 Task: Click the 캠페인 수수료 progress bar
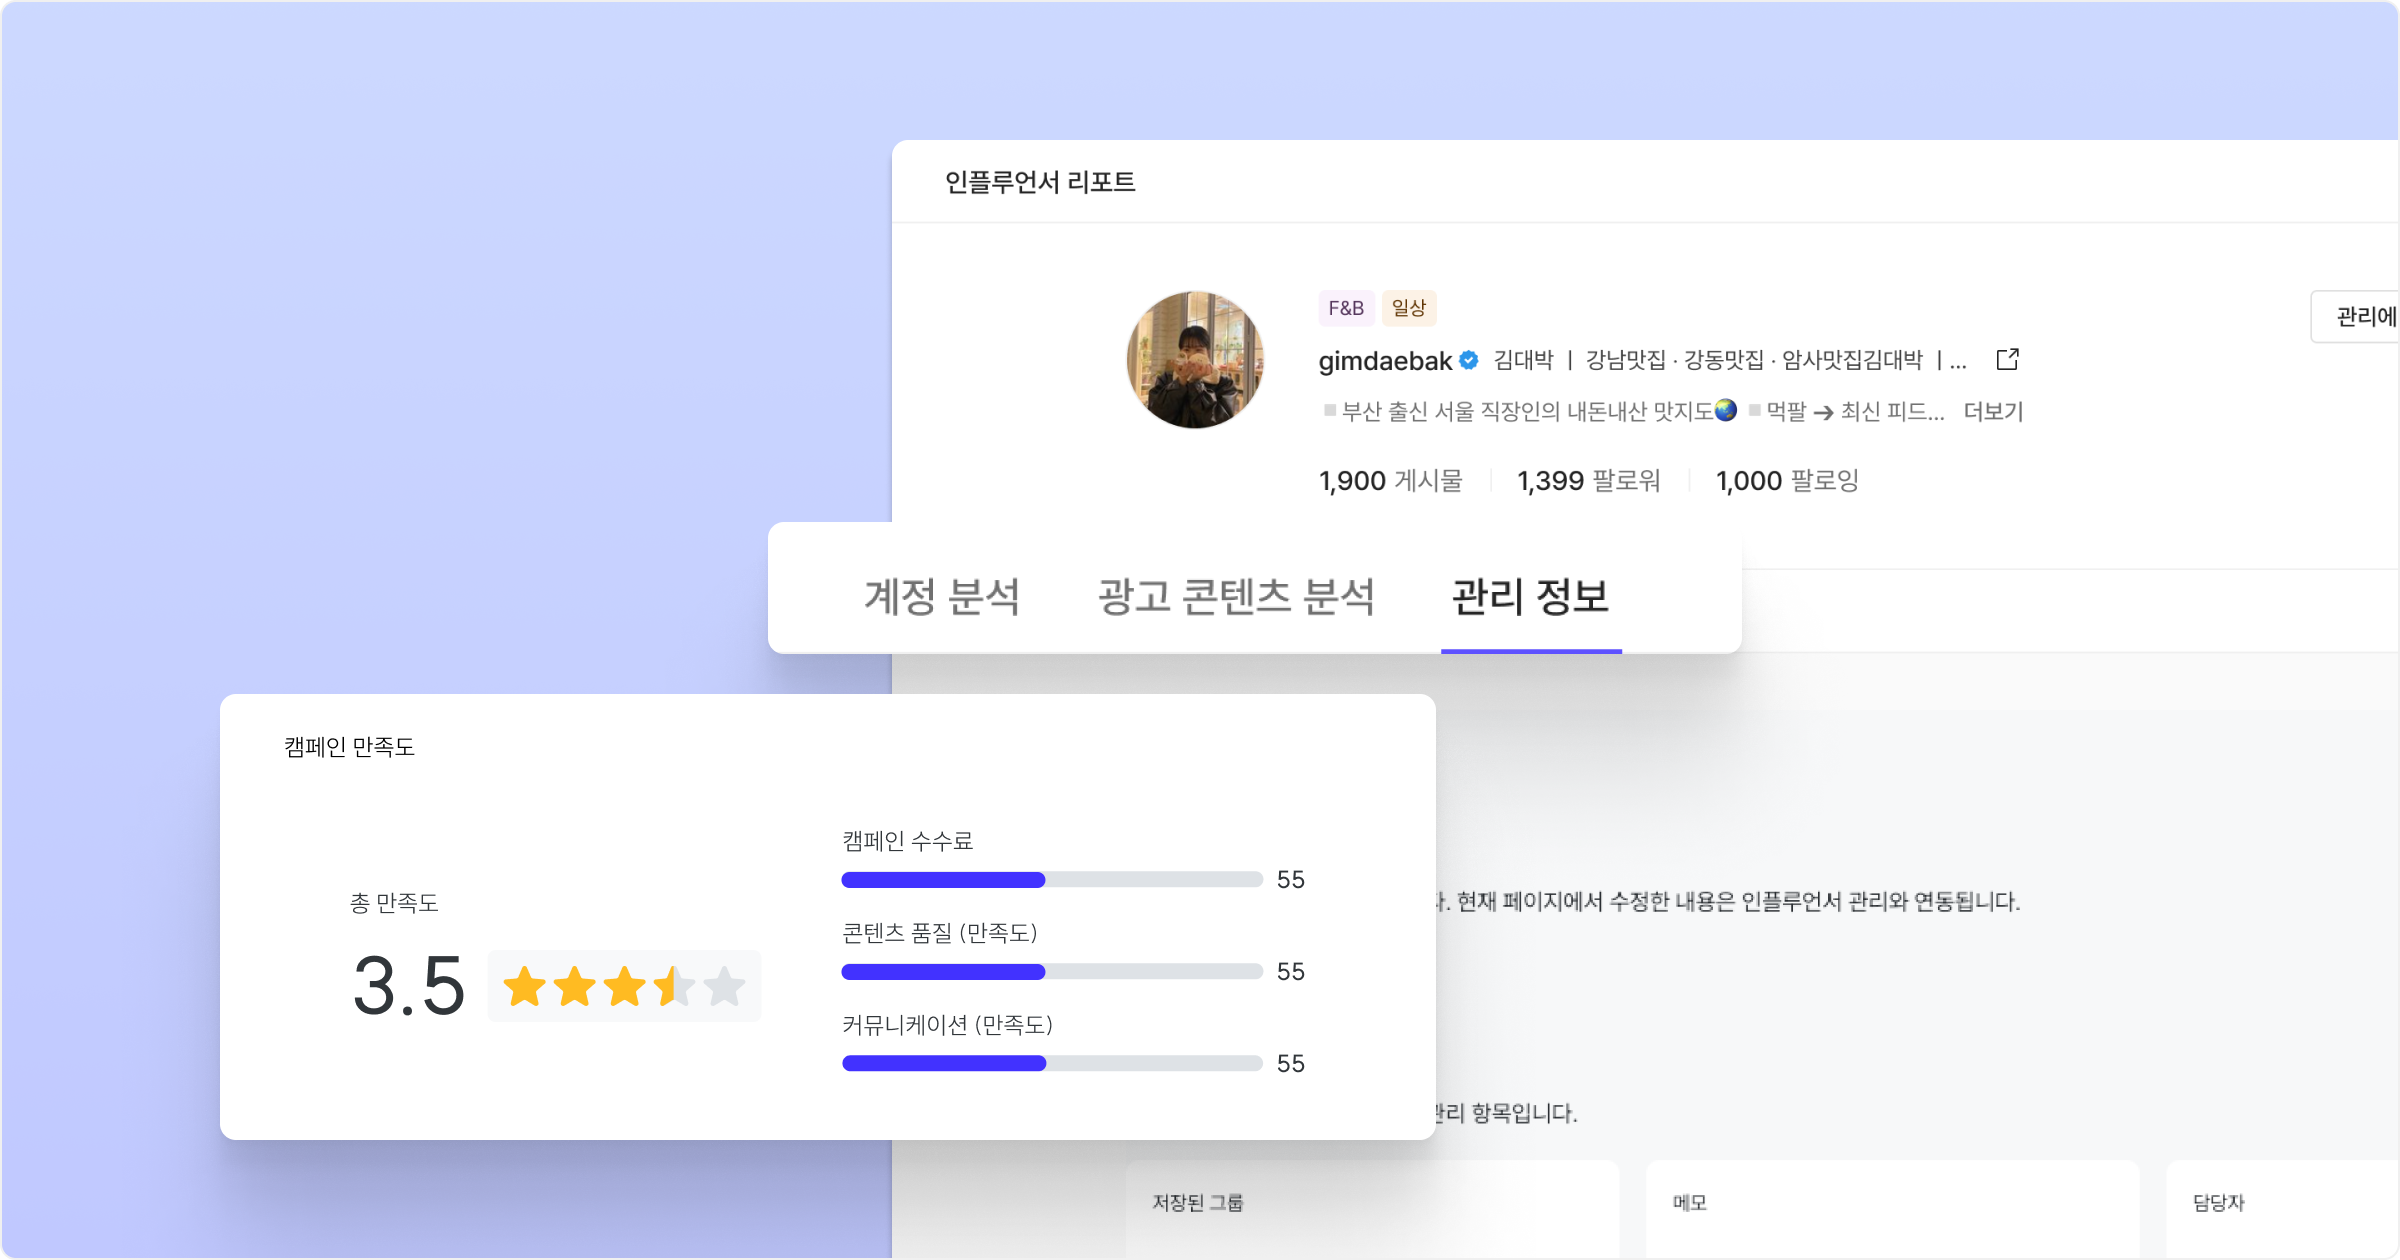[1051, 880]
